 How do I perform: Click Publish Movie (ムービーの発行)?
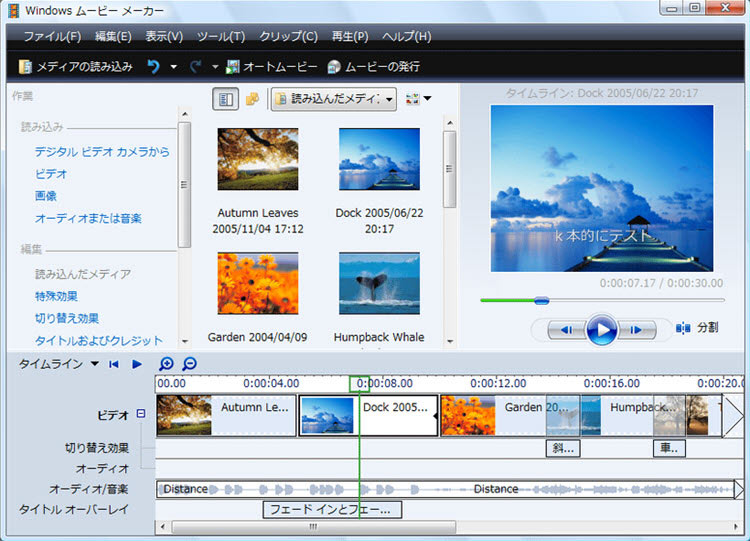coord(374,66)
